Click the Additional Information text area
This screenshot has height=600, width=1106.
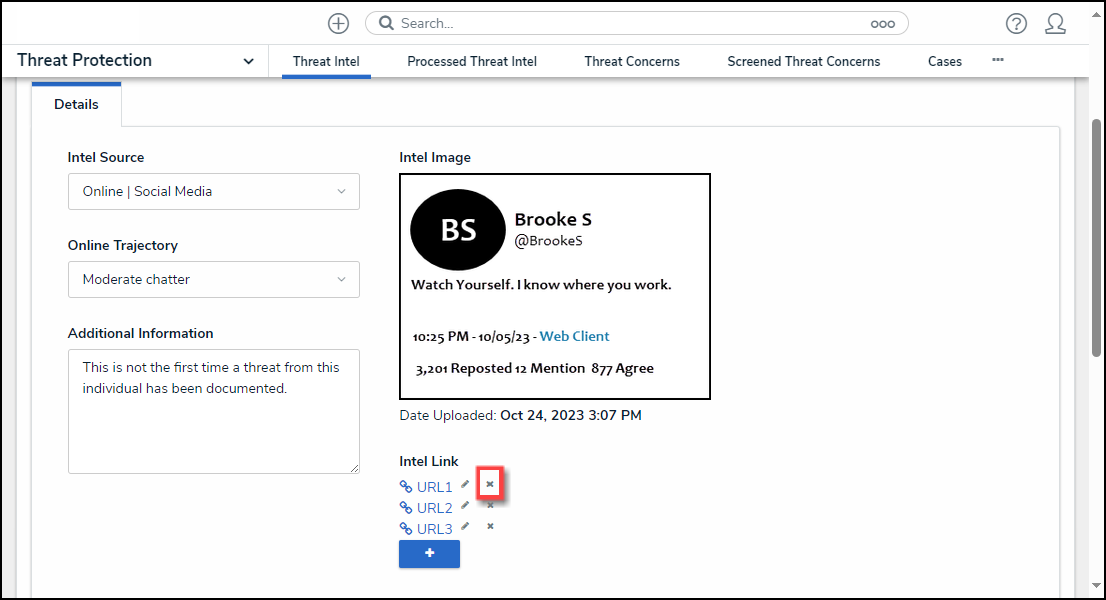click(214, 411)
